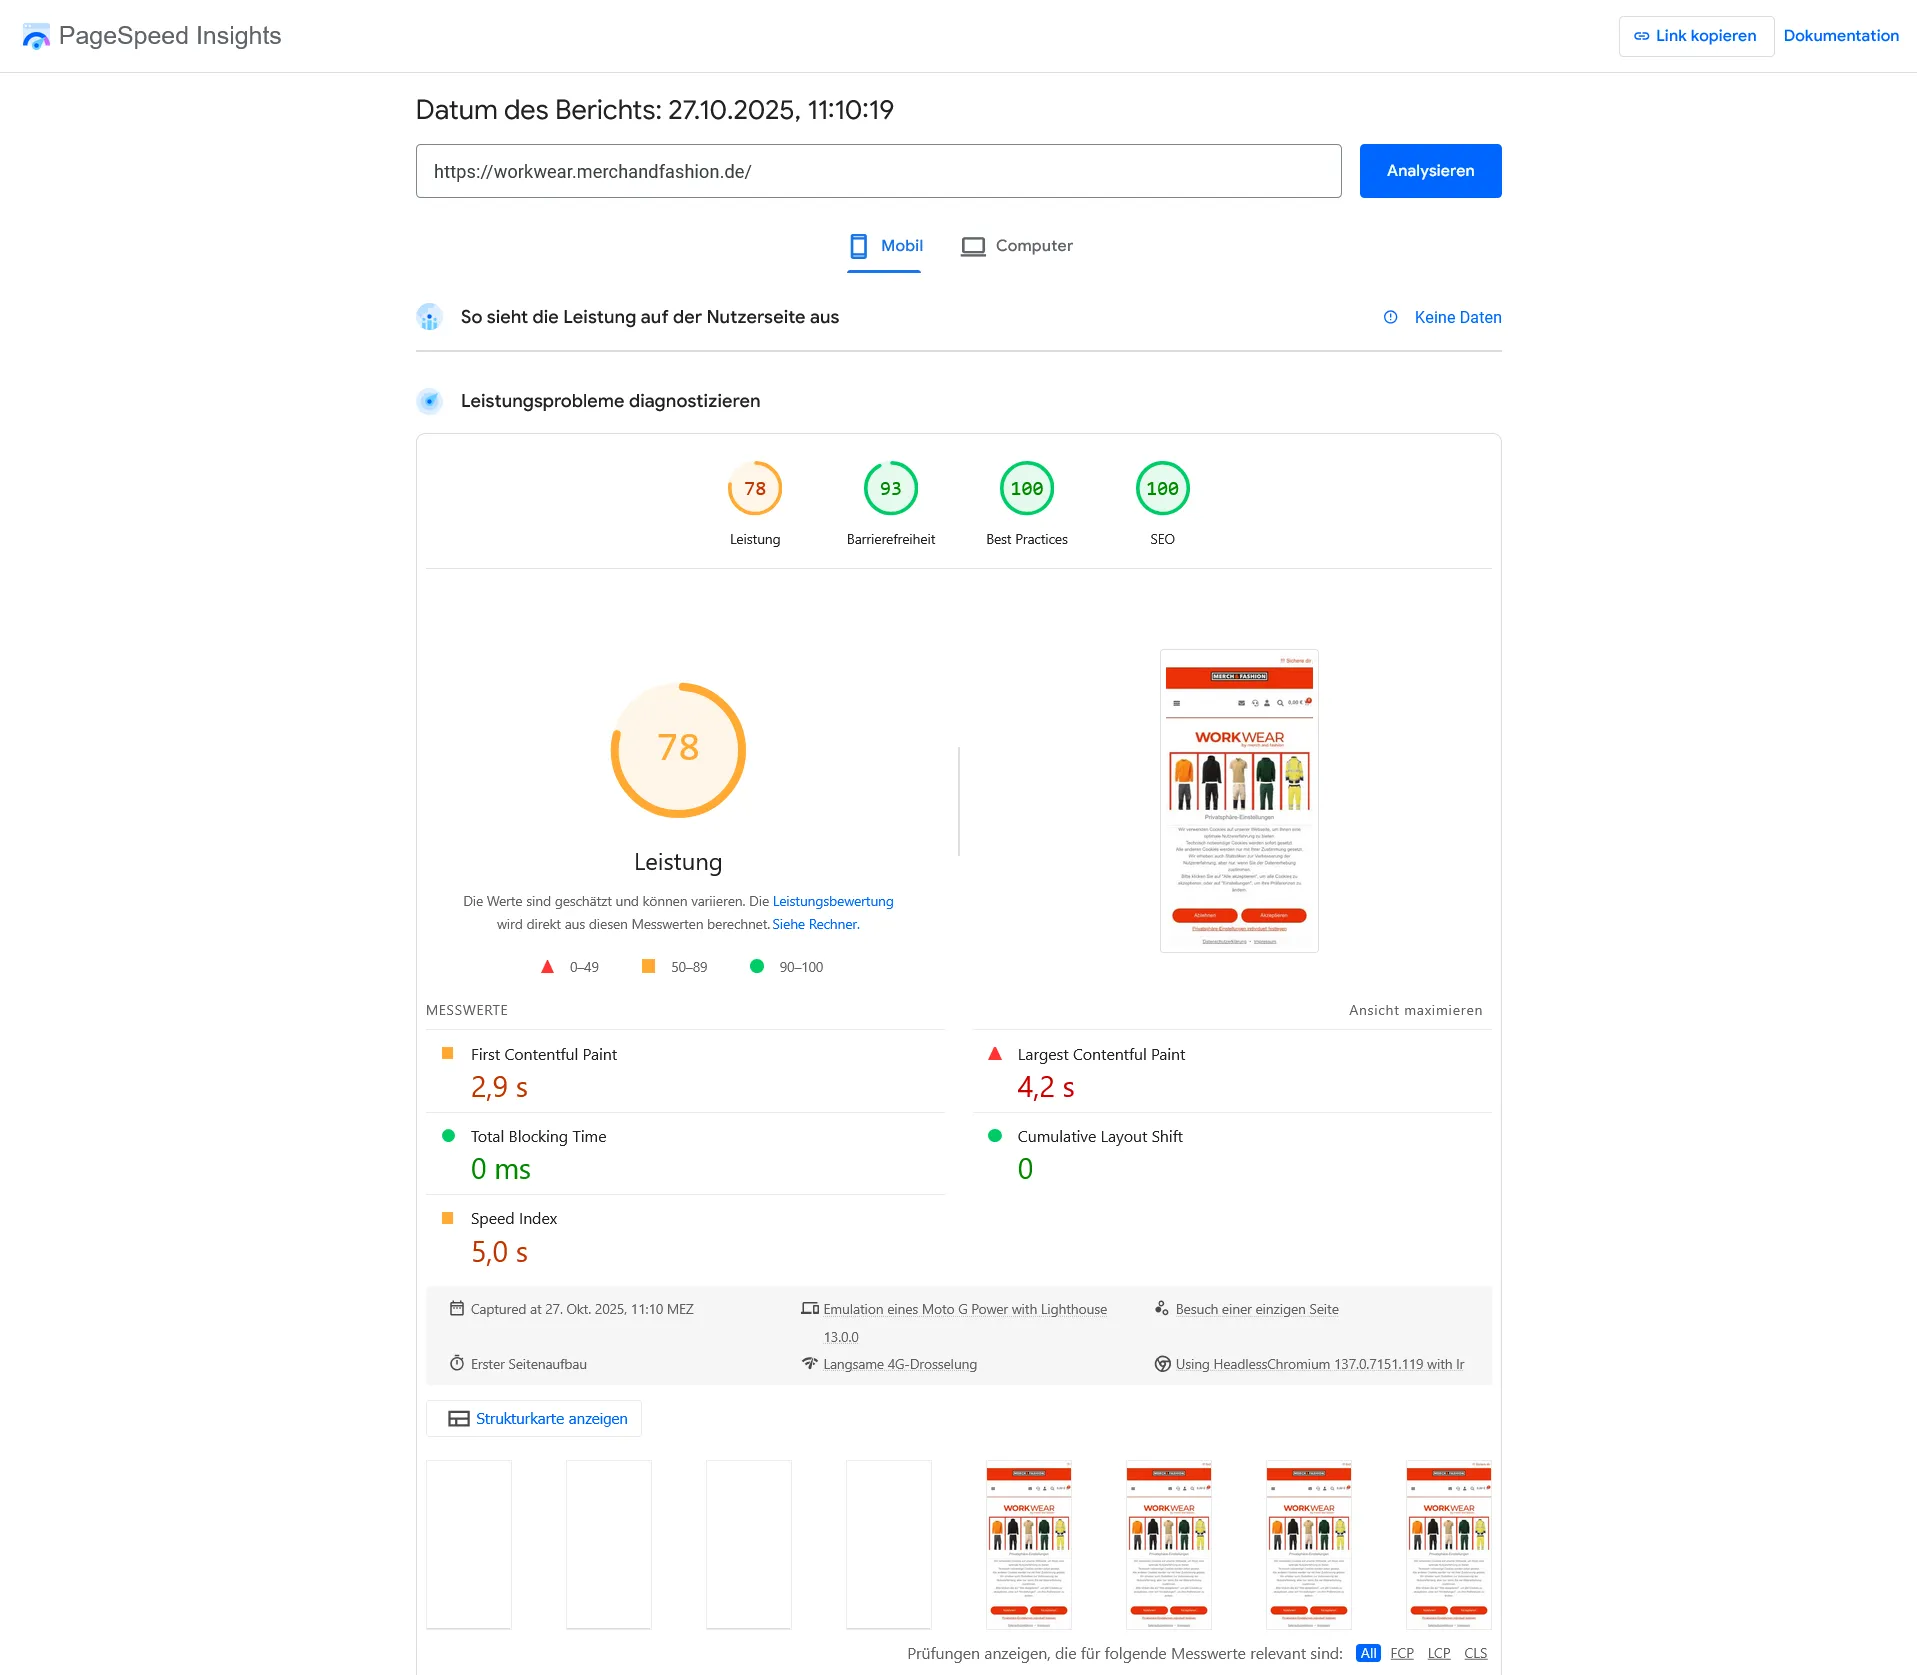The width and height of the screenshot is (1917, 1675).
Task: Click the treemap icon in Strukturkarte anzeigen
Action: point(458,1418)
